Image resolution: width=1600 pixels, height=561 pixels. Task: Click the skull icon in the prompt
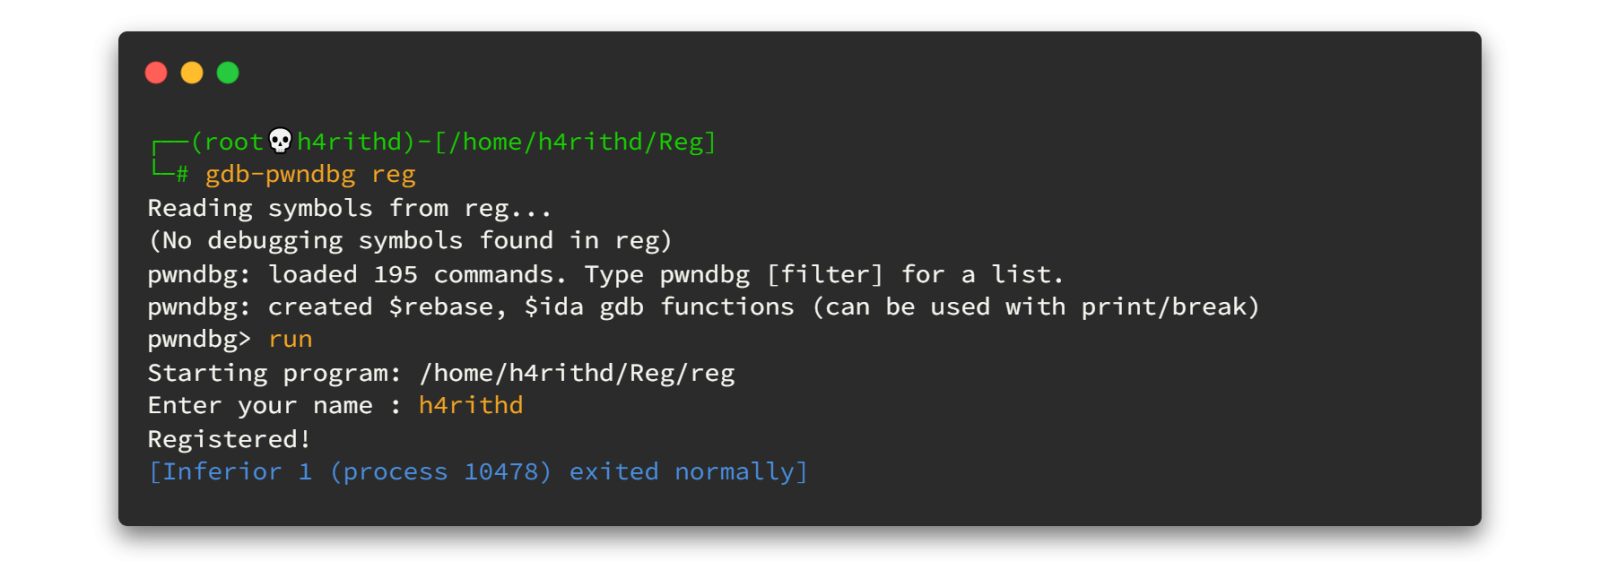click(281, 141)
